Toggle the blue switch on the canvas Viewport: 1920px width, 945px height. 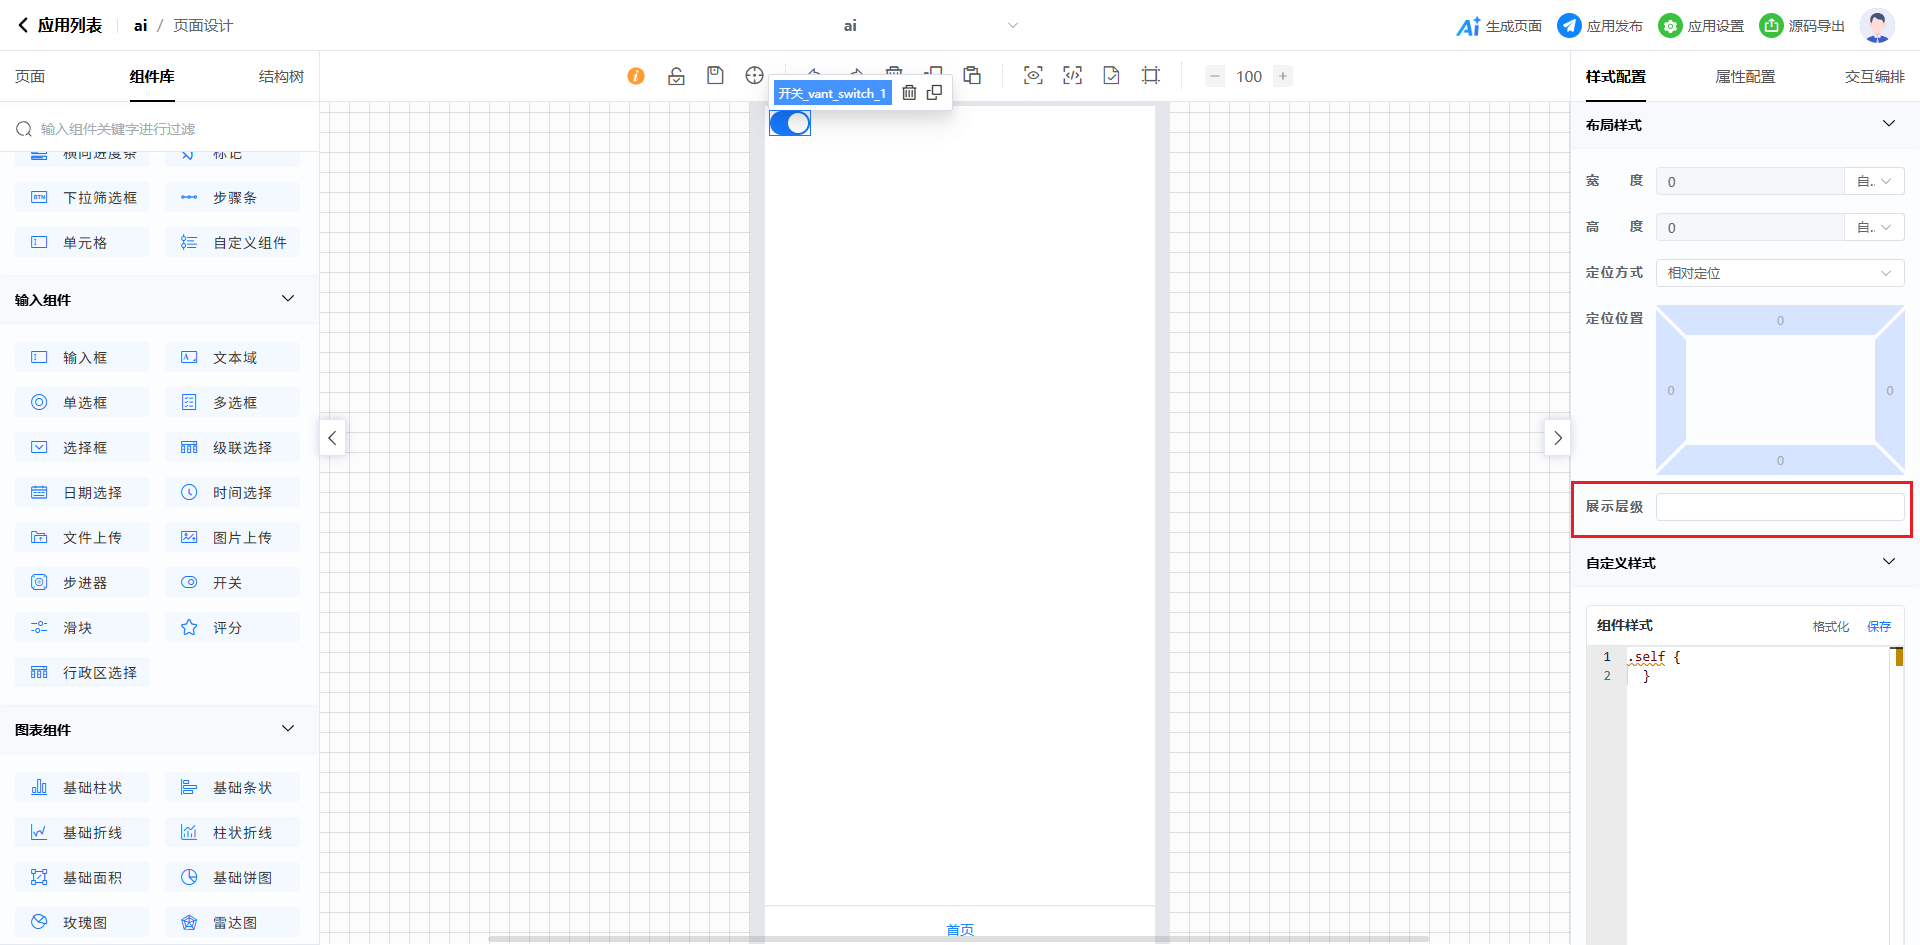point(790,123)
